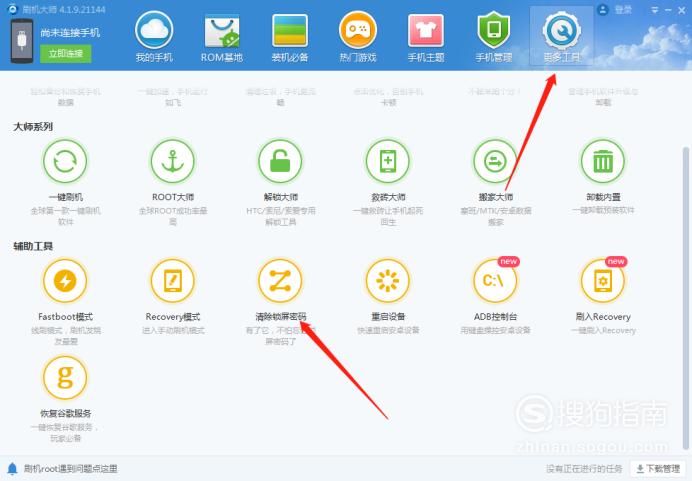
Task: Click the 立即连接 connect button
Action: click(x=66, y=53)
